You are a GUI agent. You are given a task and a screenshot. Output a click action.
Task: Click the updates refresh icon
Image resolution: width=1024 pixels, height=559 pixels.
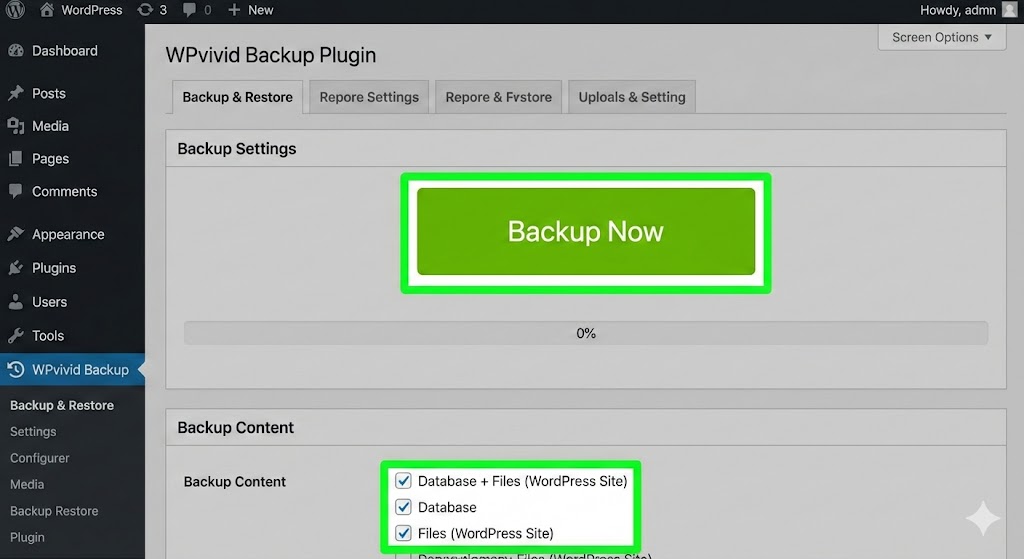coord(145,10)
